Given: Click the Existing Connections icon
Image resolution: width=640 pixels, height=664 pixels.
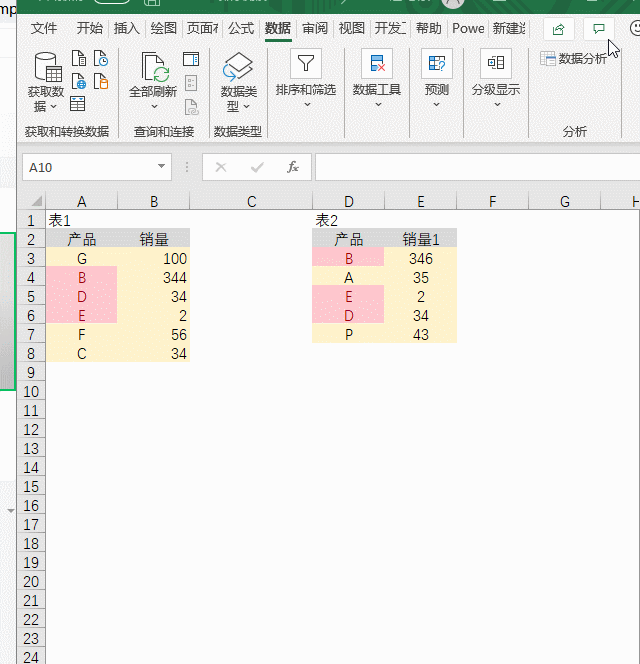Looking at the screenshot, I should [x=101, y=81].
